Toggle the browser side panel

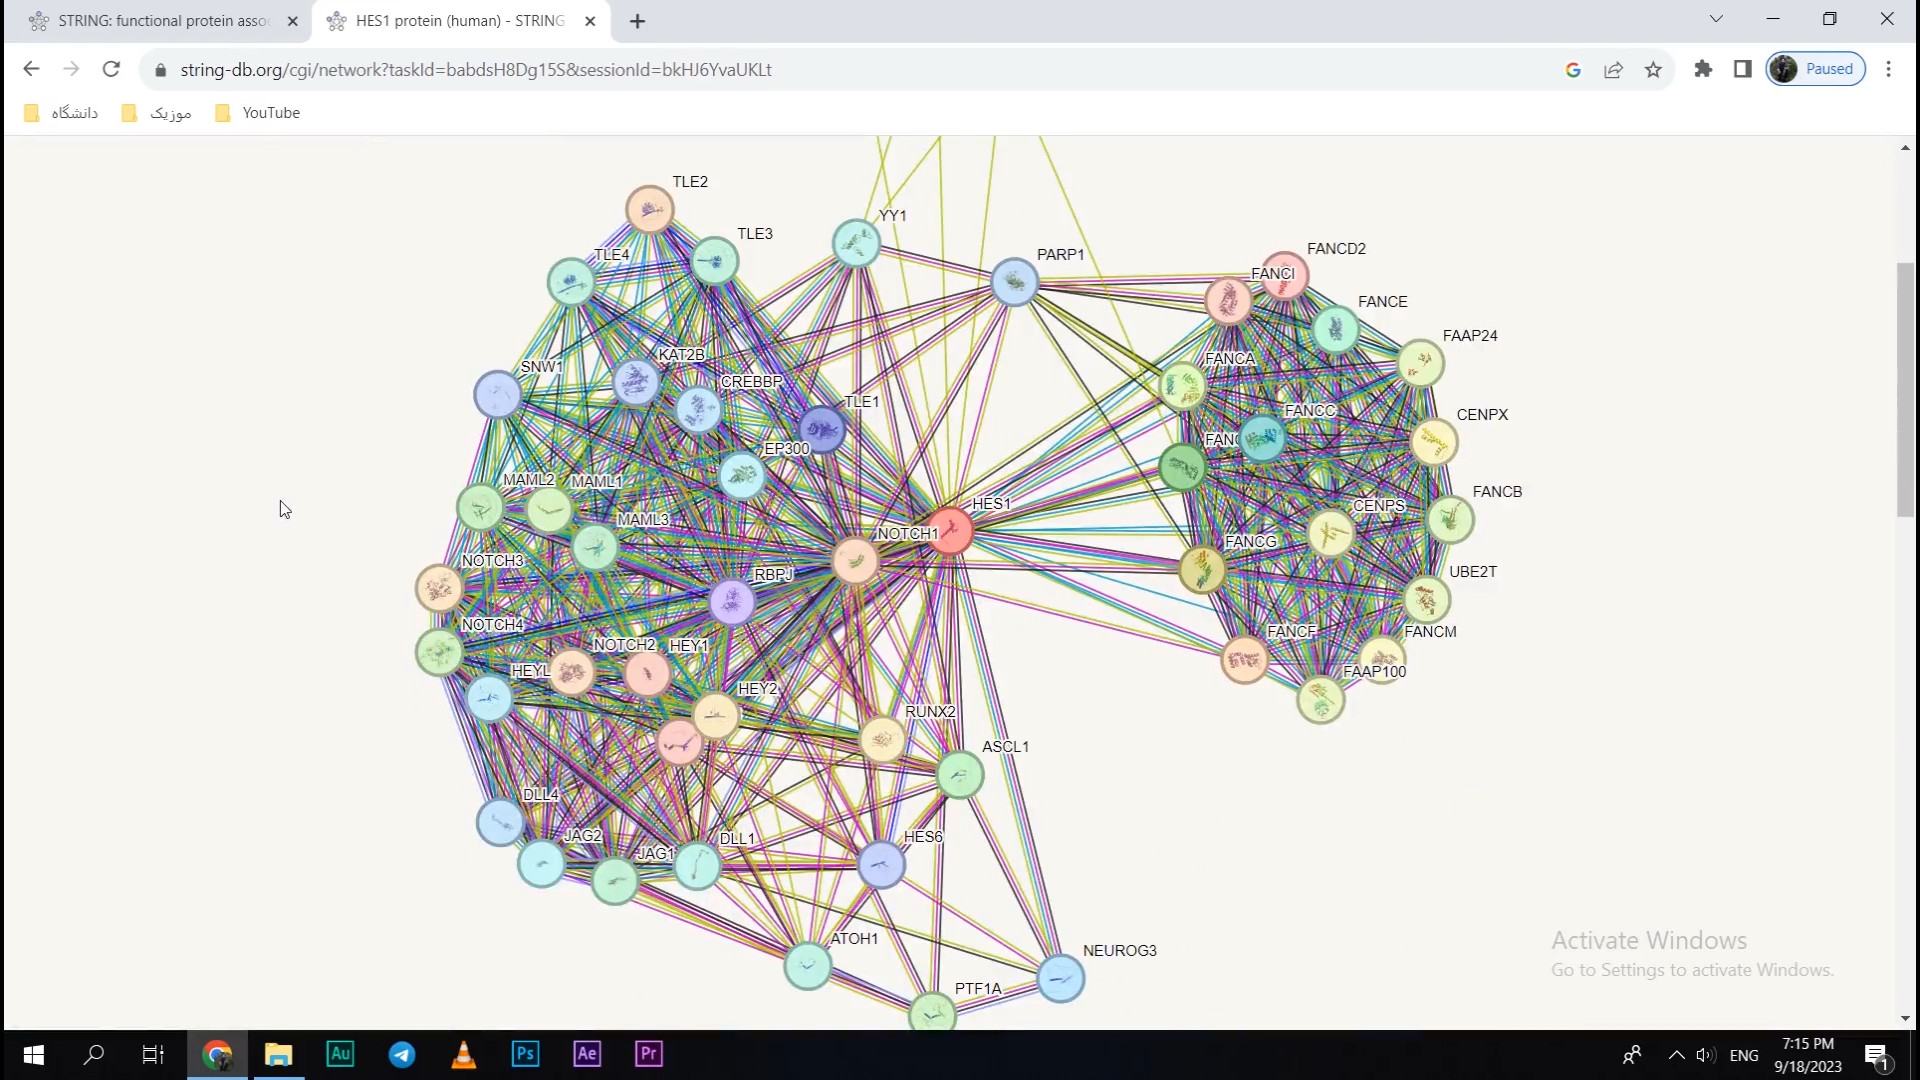[x=1743, y=70]
